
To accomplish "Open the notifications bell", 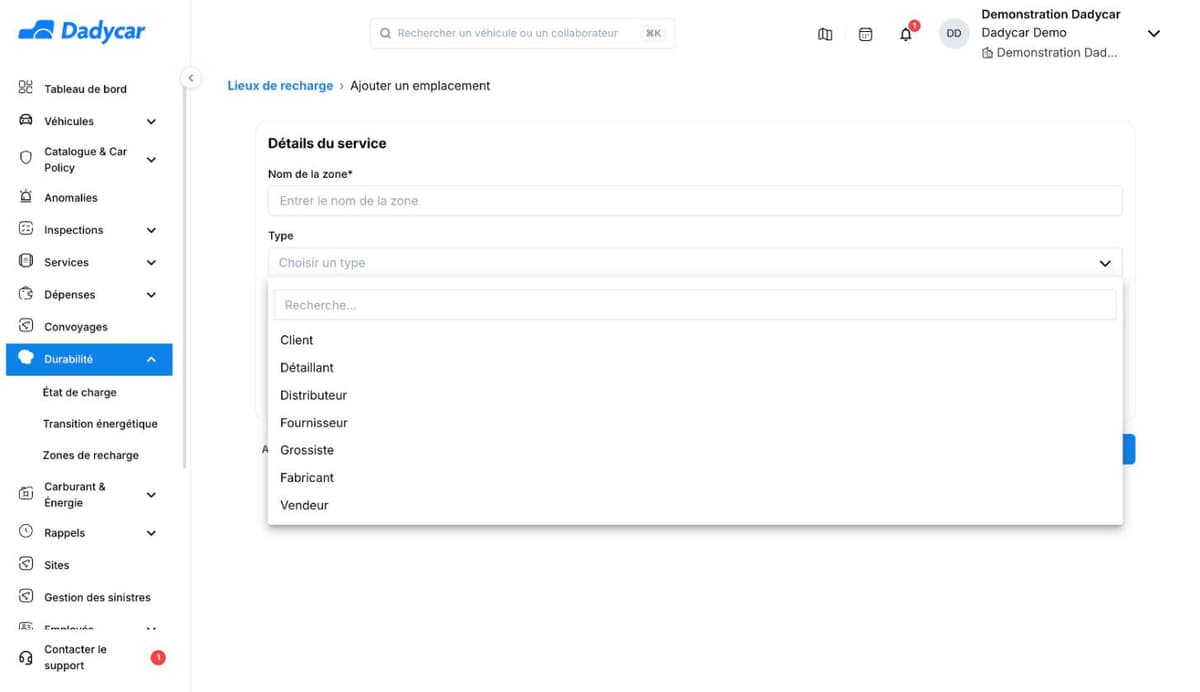I will tap(906, 34).
